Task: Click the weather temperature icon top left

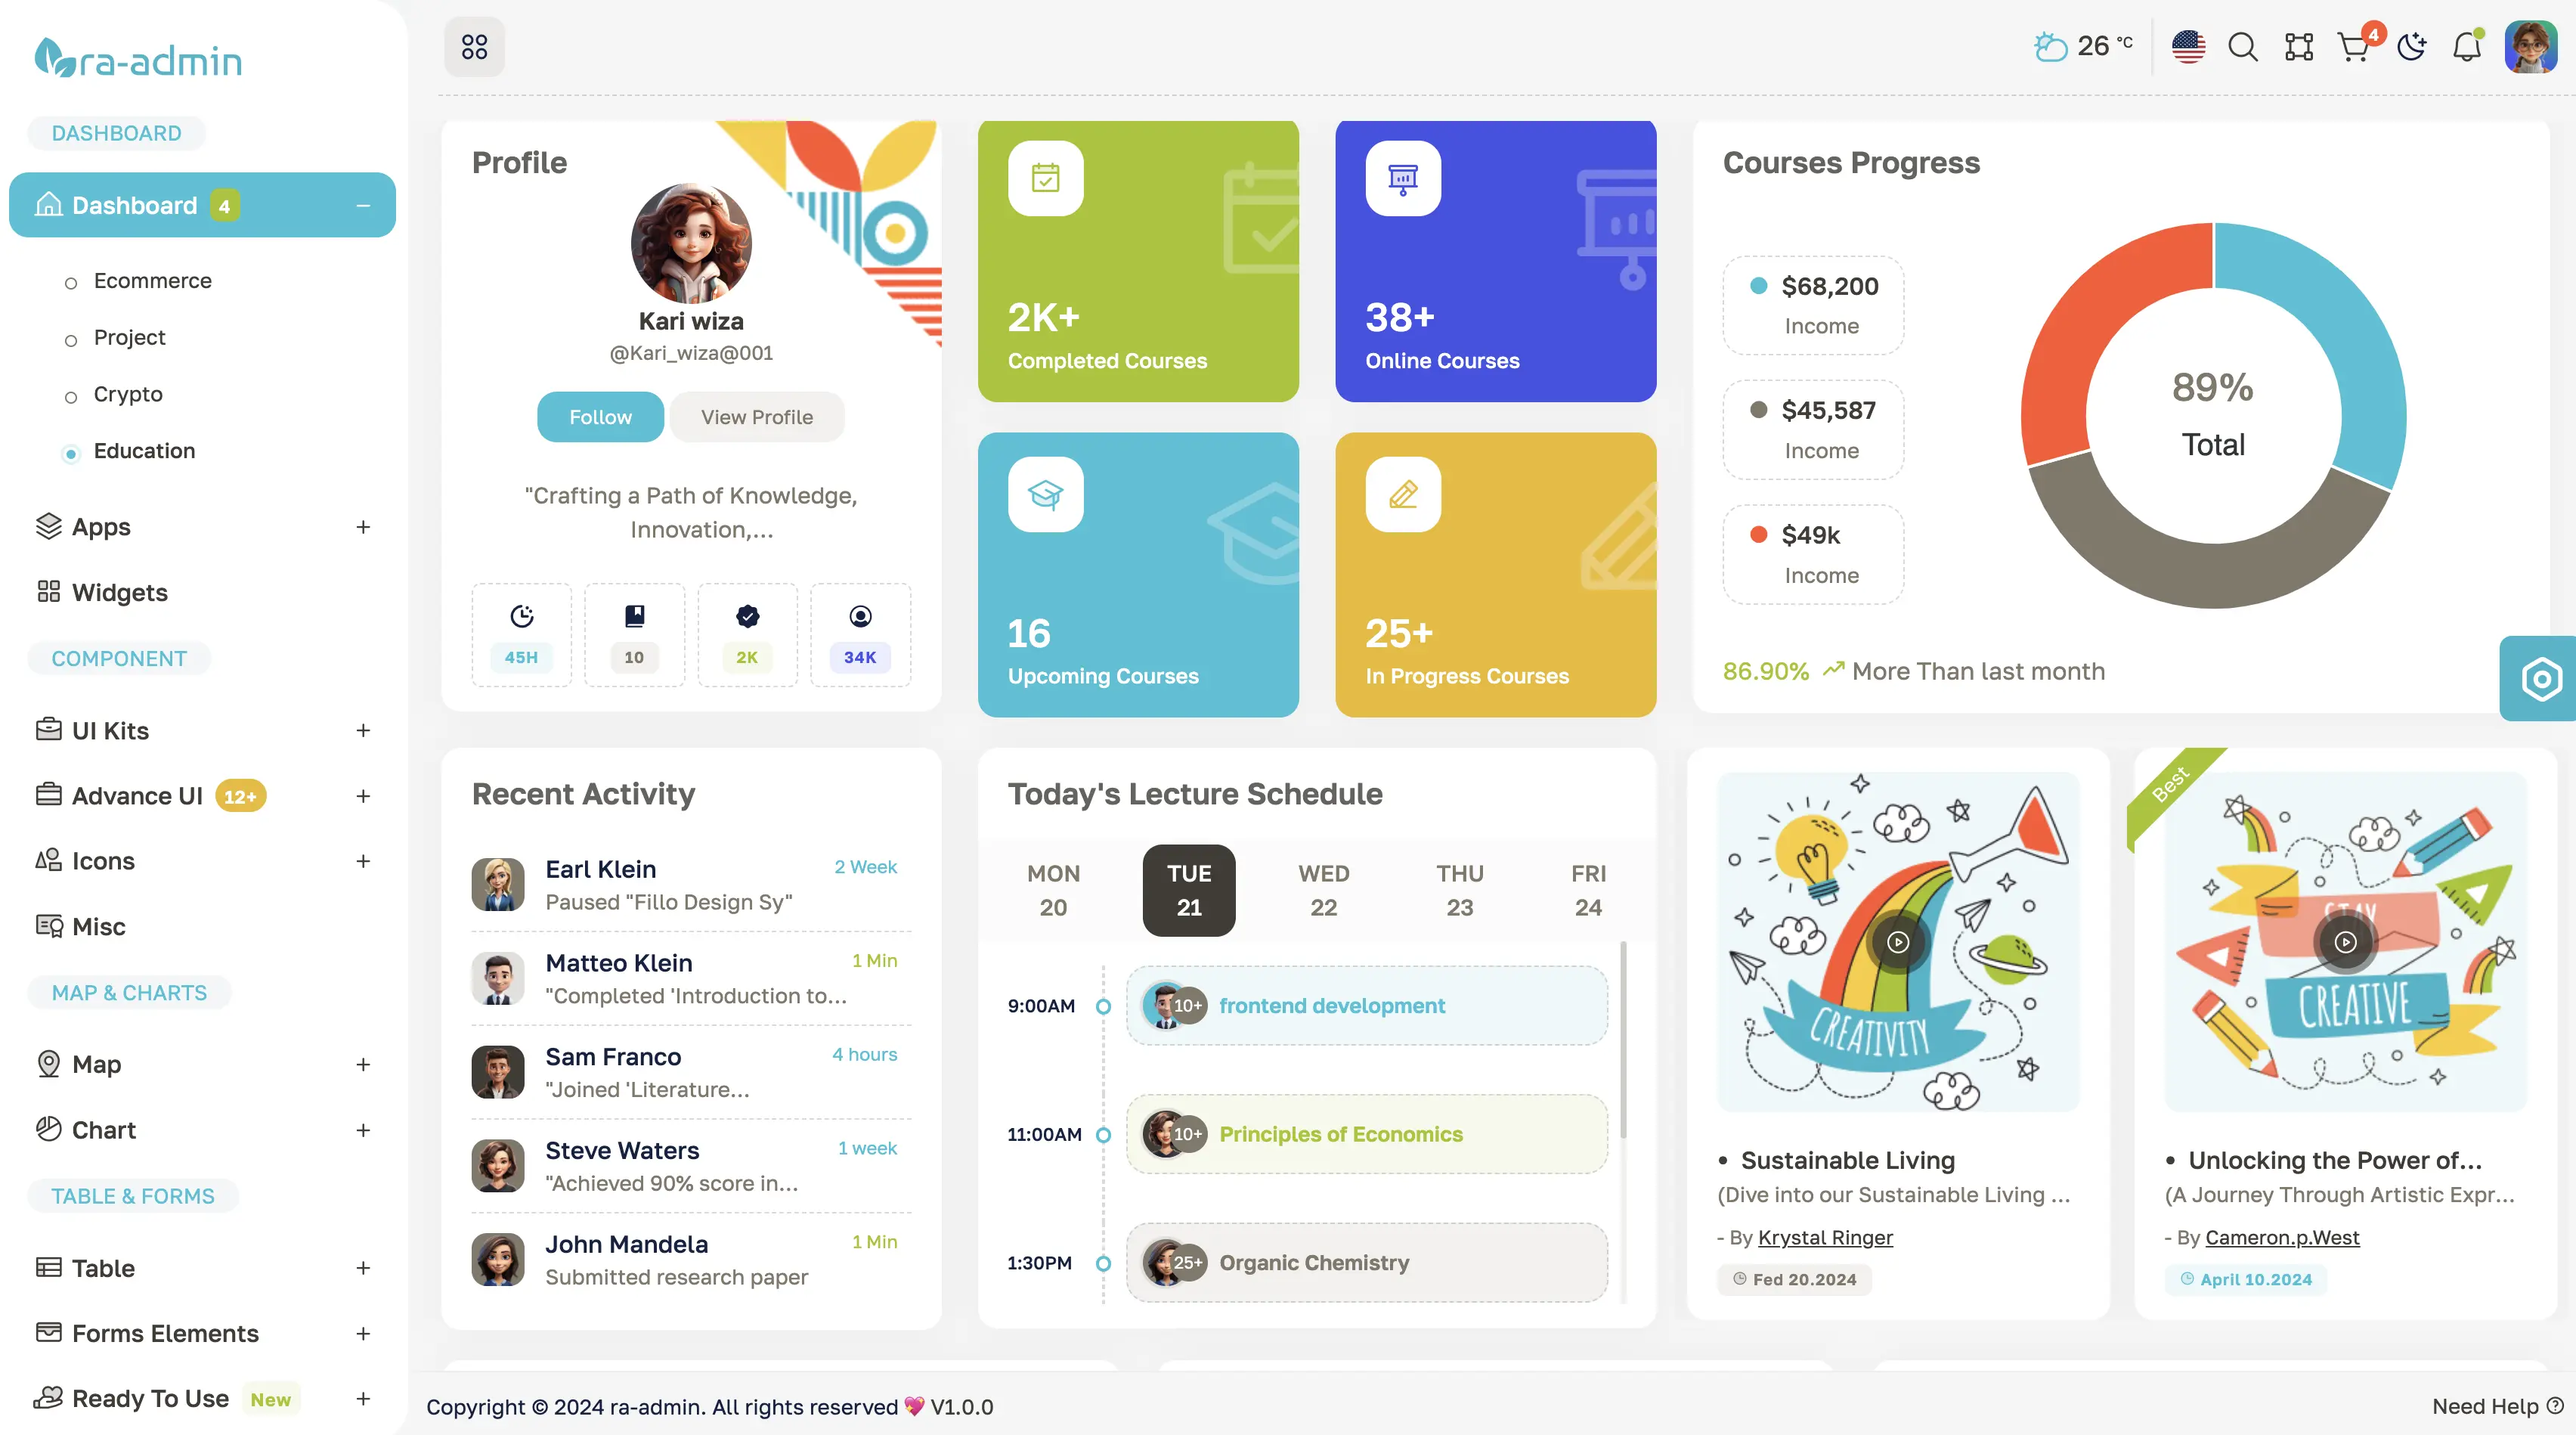Action: [2049, 44]
